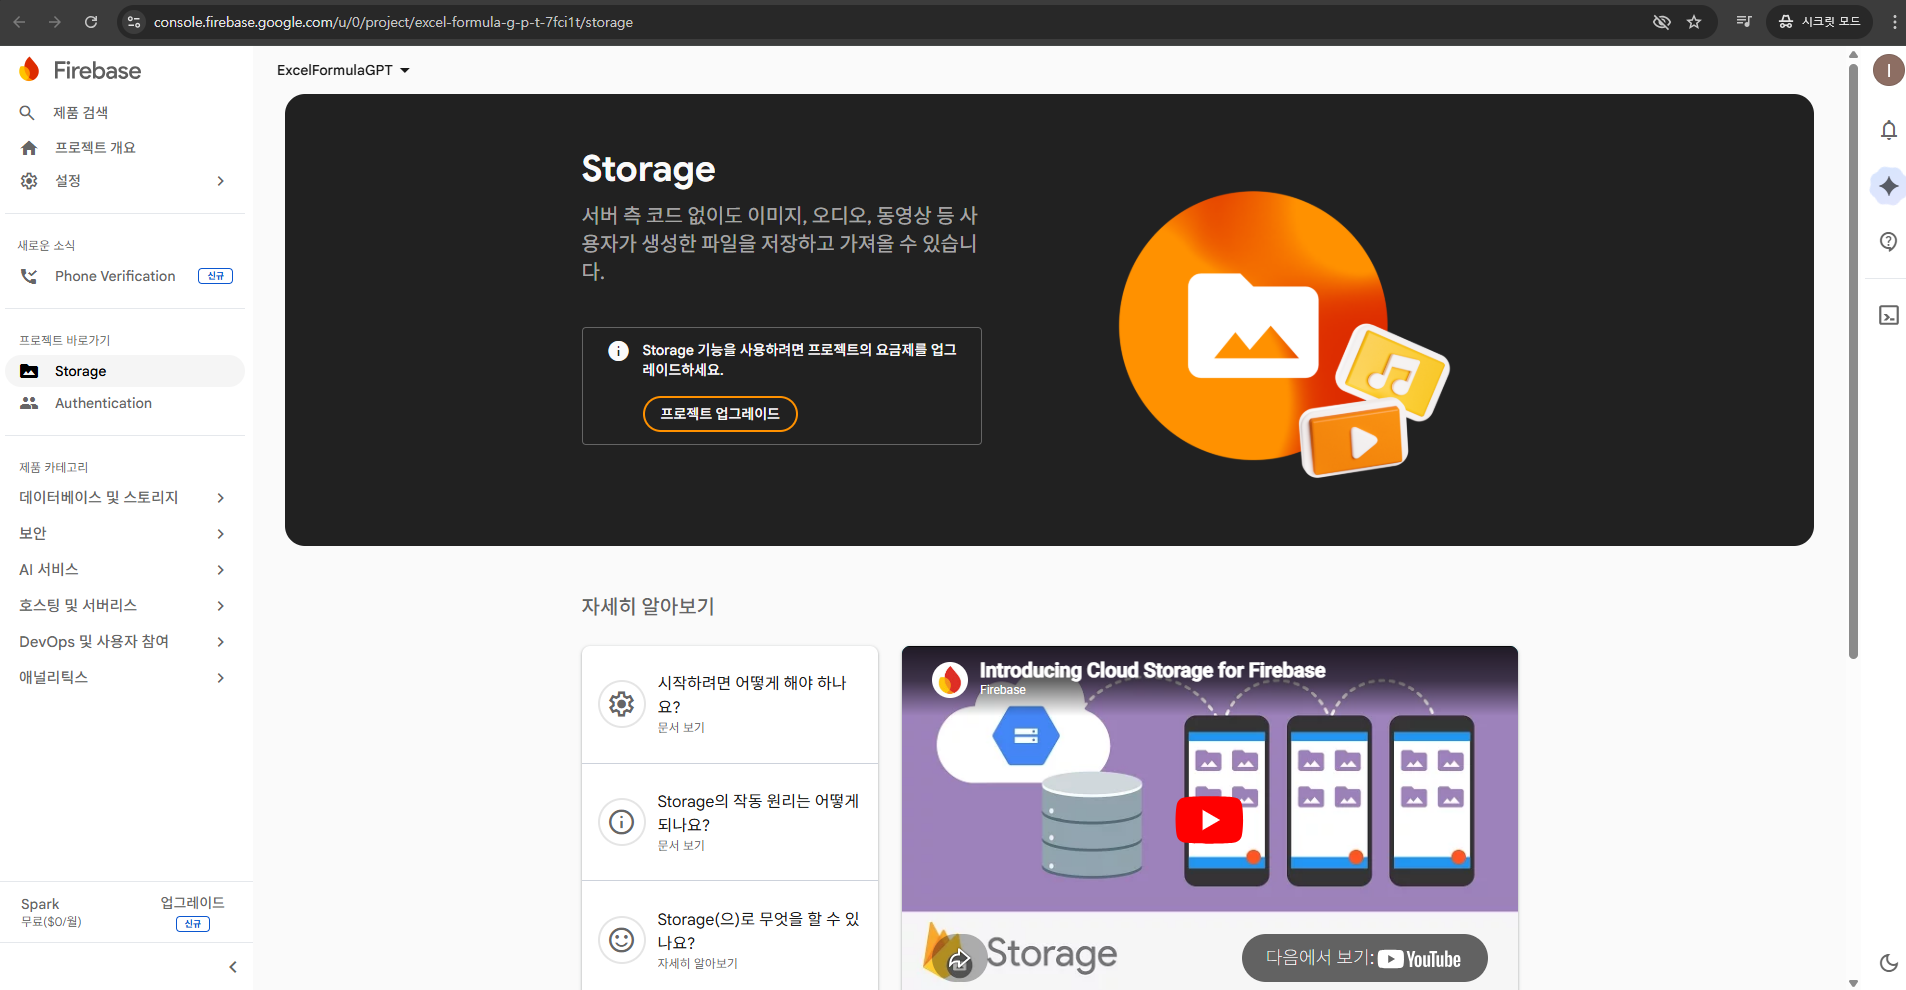Open Cloud Shell terminal icon
The width and height of the screenshot is (1906, 990).
[x=1888, y=315]
